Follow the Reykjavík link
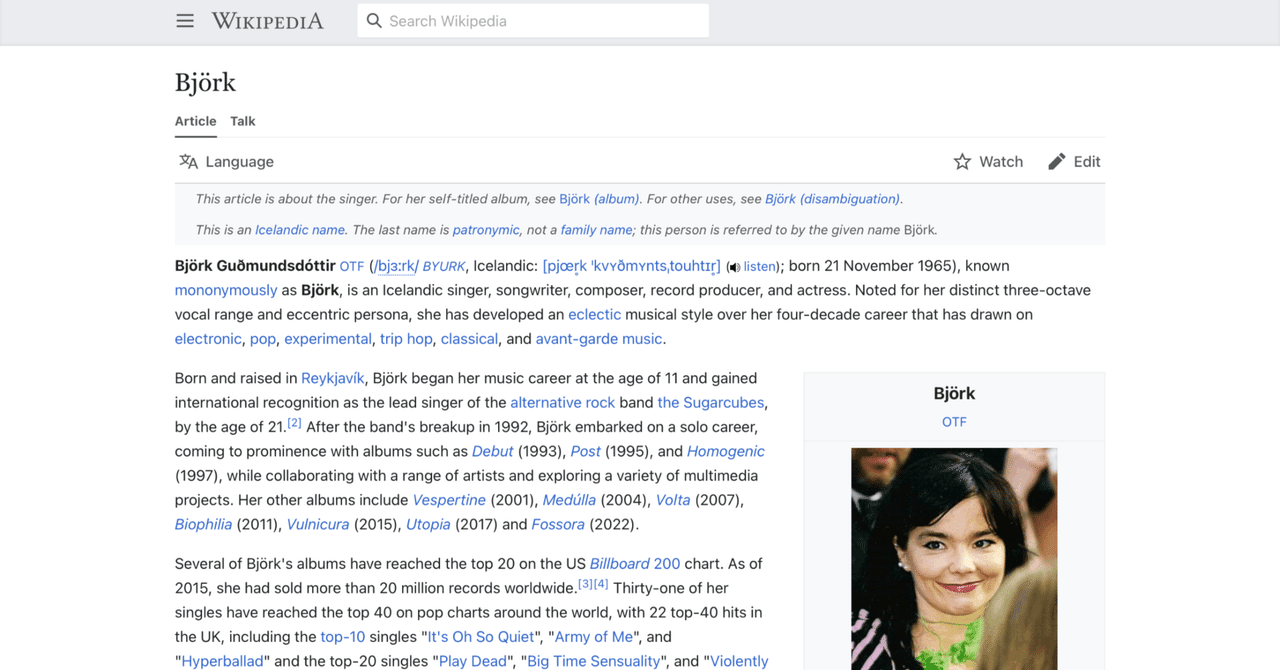 [x=333, y=378]
